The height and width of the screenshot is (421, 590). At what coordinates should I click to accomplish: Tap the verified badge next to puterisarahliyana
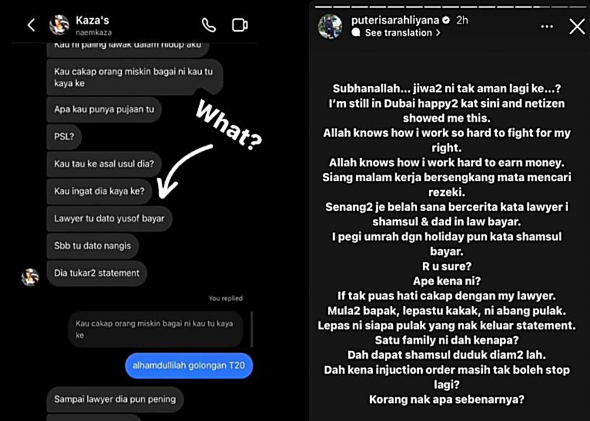tap(446, 20)
